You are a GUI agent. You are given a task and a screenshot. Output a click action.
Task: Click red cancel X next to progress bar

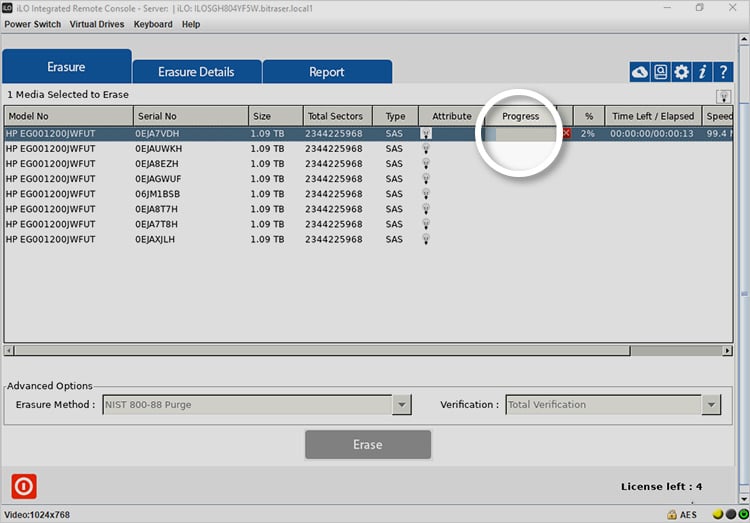pos(566,134)
